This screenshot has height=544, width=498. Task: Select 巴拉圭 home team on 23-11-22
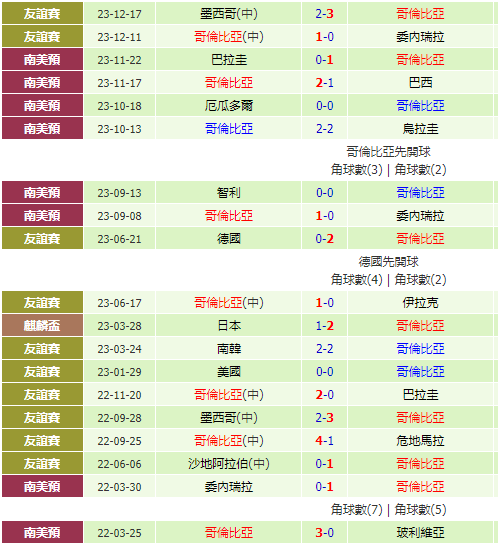pyautogui.click(x=229, y=60)
